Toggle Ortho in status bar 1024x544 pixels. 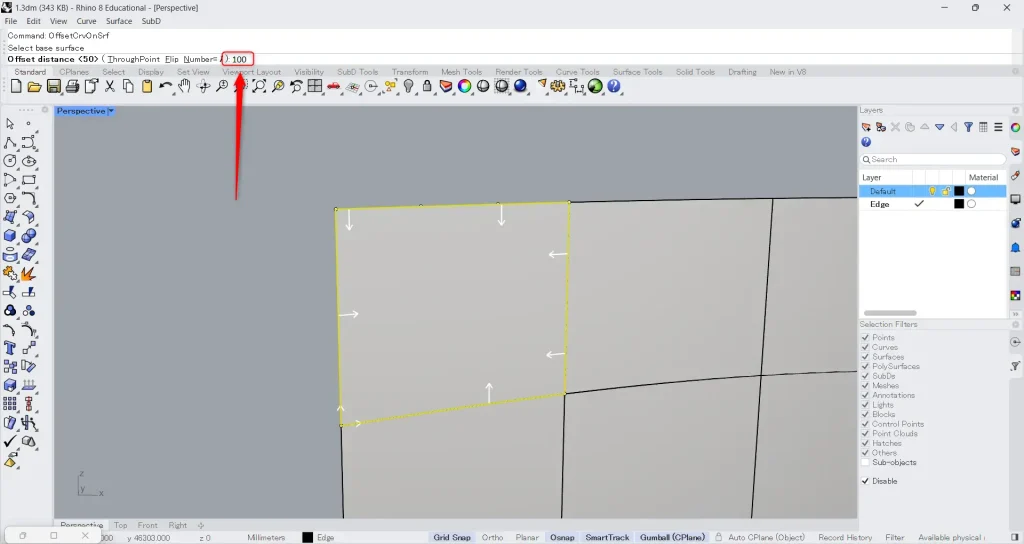pos(492,537)
